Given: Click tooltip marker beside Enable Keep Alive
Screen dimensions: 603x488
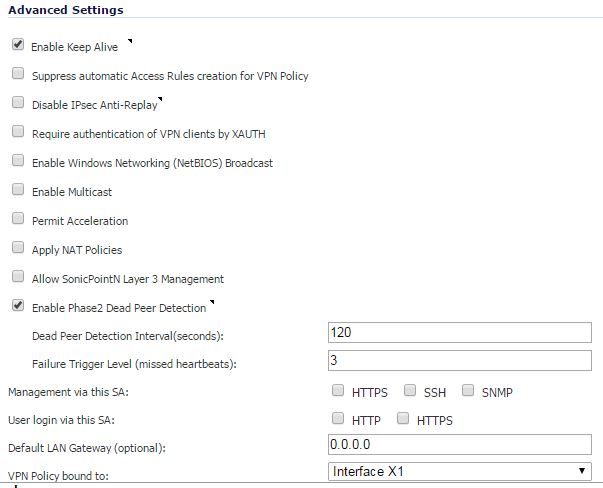Looking at the screenshot, I should click(x=130, y=41).
